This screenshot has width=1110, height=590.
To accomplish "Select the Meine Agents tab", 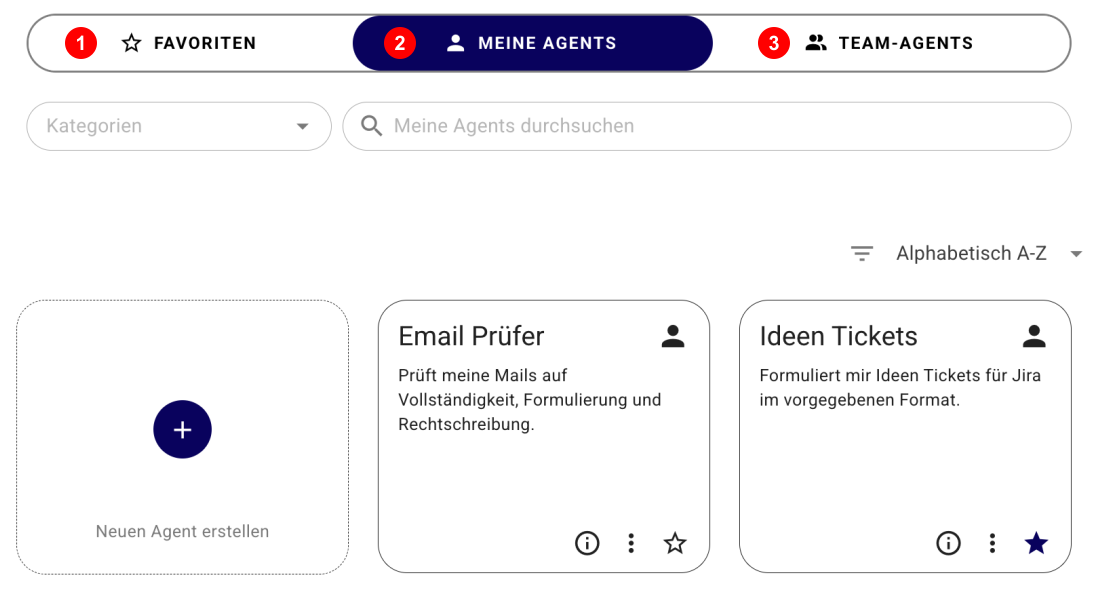I will [532, 43].
